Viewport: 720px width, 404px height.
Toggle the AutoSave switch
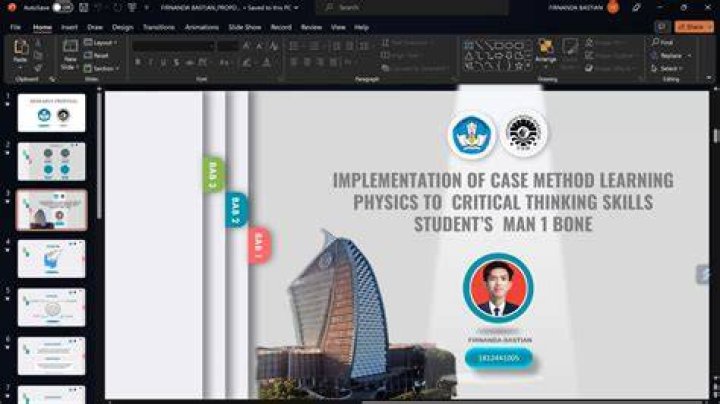(x=62, y=8)
